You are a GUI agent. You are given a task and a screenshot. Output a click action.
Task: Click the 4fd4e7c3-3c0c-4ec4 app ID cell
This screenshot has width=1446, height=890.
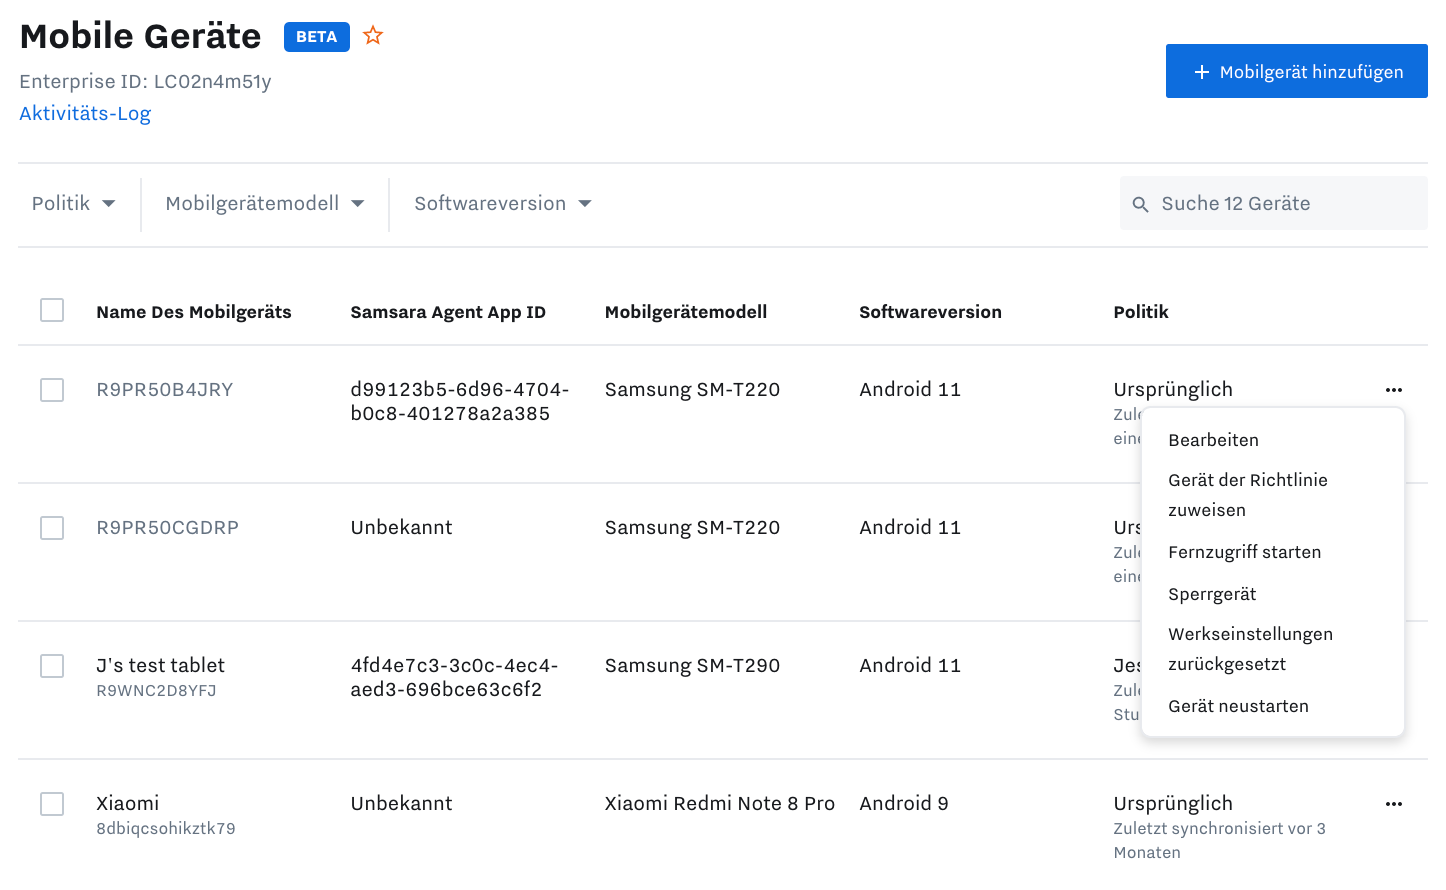tap(454, 678)
